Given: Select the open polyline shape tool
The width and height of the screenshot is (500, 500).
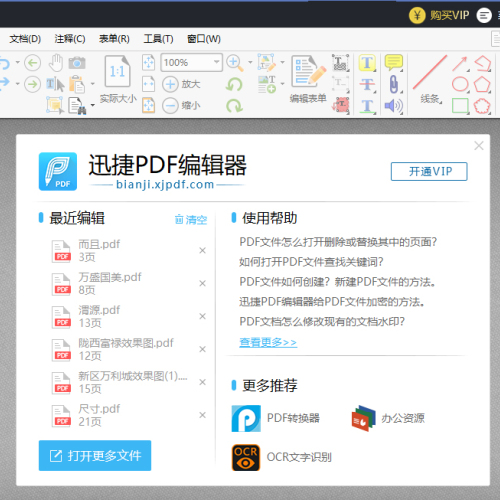Looking at the screenshot, I should (483, 63).
